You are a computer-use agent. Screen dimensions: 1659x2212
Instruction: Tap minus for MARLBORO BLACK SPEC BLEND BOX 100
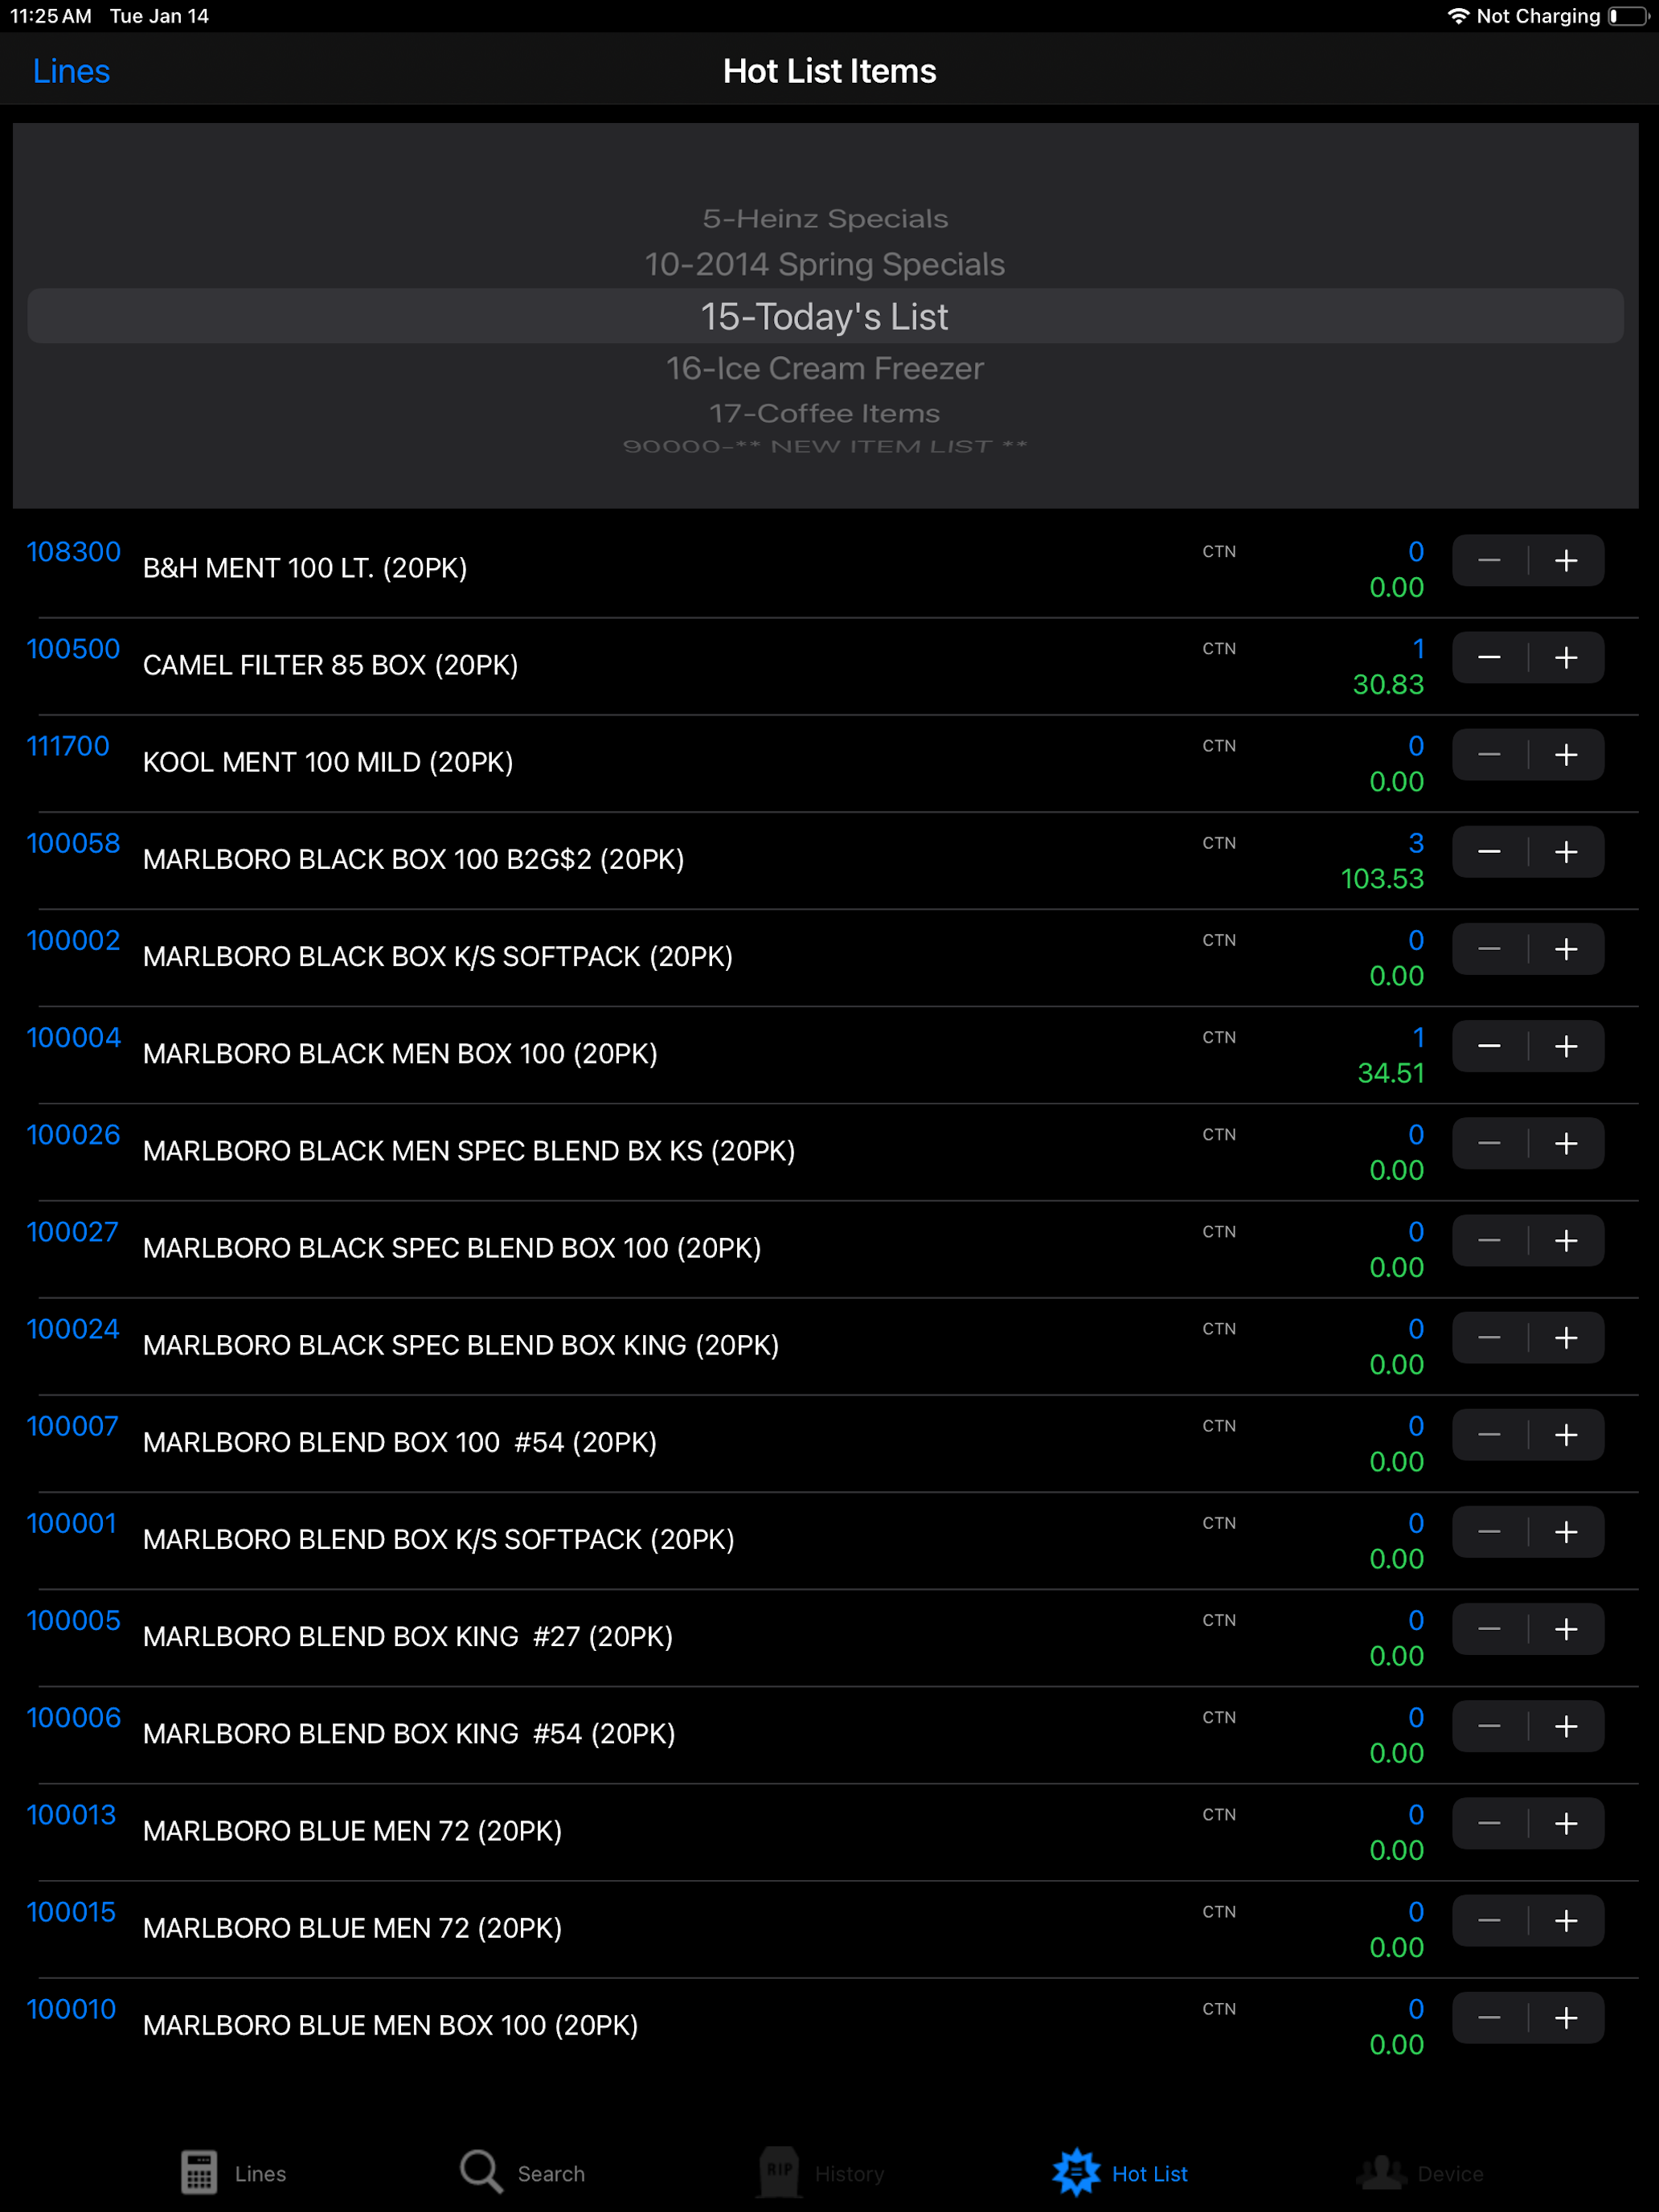click(x=1489, y=1240)
